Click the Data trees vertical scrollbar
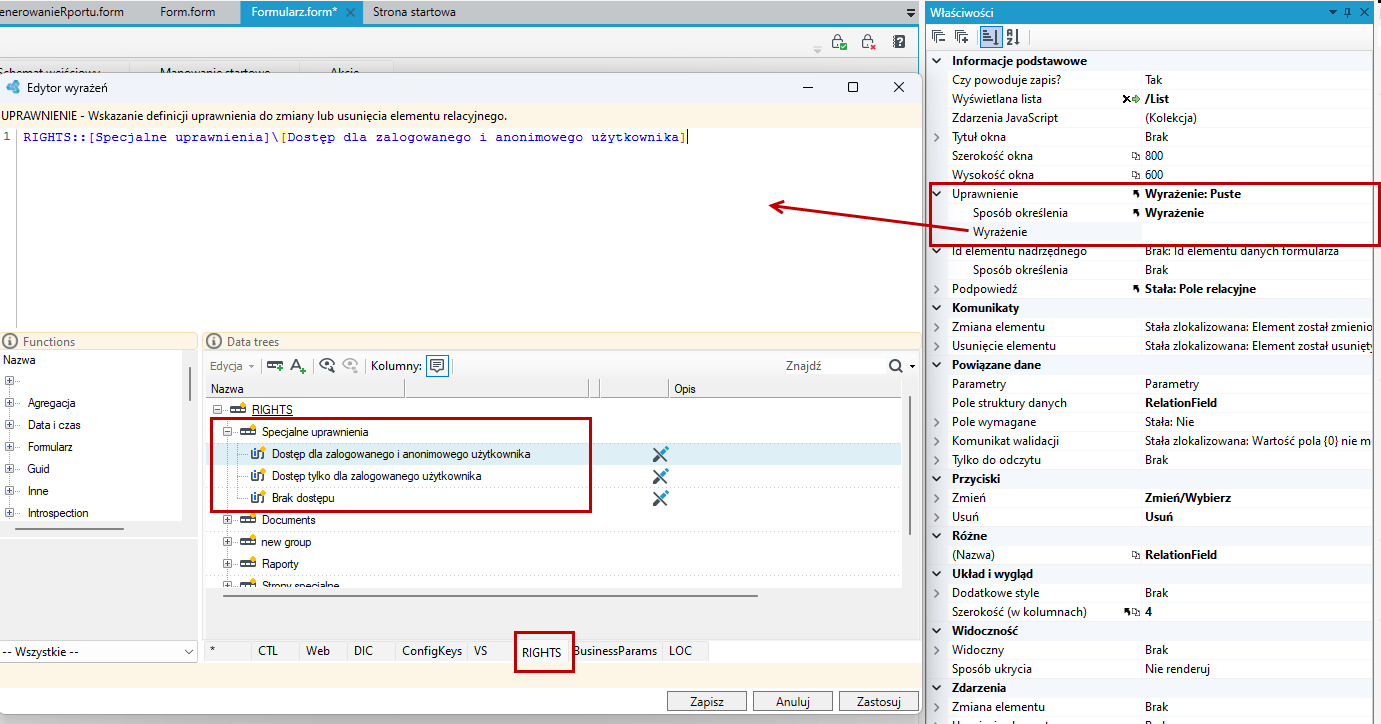1381x724 pixels. [909, 465]
